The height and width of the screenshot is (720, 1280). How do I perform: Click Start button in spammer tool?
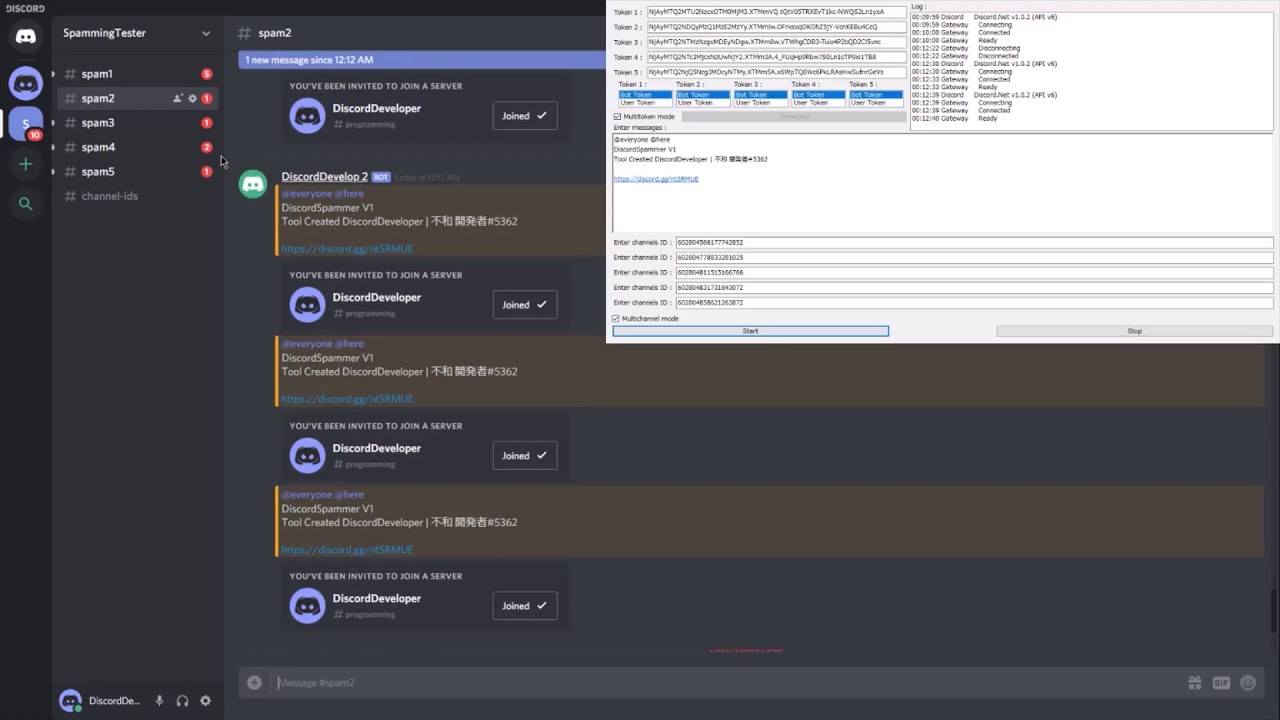click(750, 331)
